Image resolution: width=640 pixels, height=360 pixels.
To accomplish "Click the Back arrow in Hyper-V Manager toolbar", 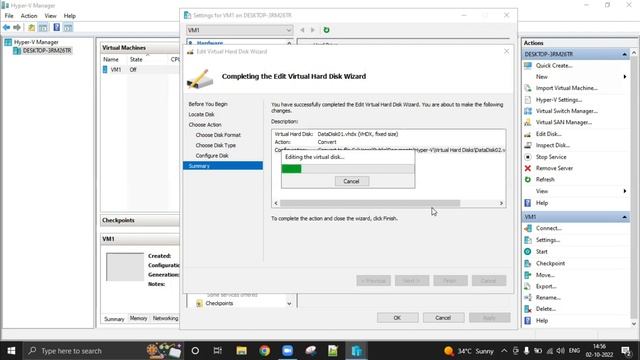I will [7, 27].
